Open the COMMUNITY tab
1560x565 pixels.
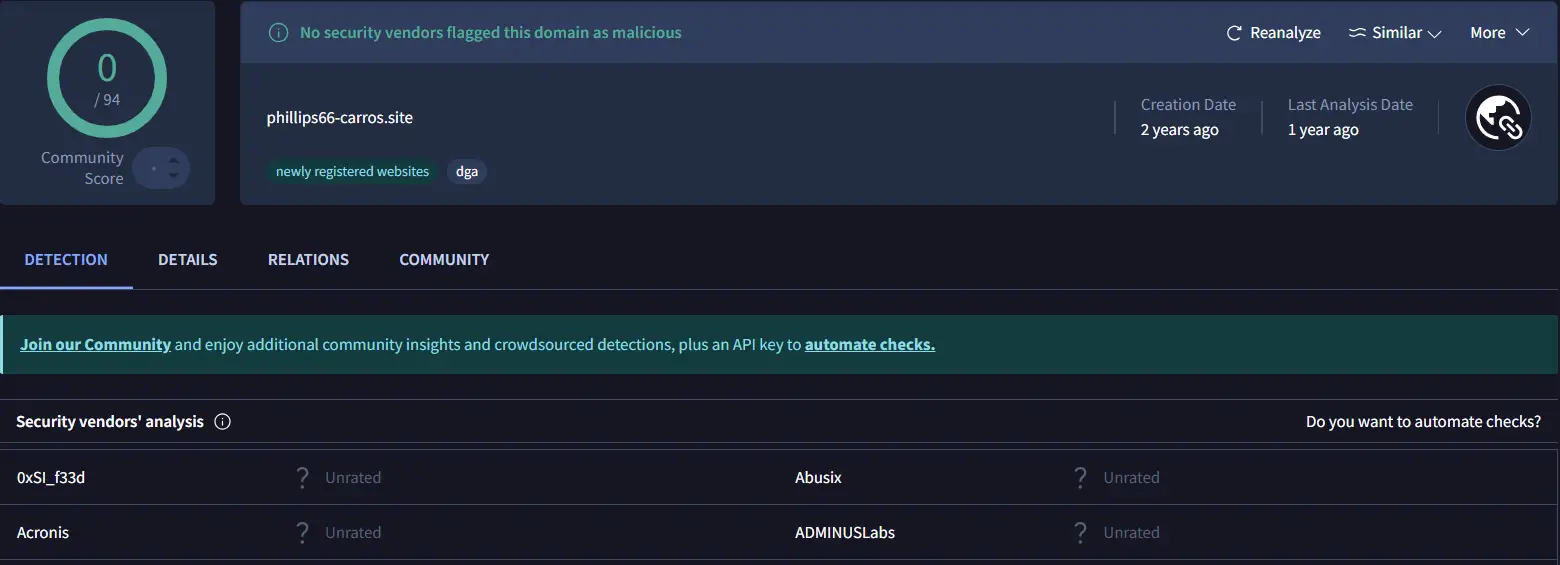[x=444, y=260]
